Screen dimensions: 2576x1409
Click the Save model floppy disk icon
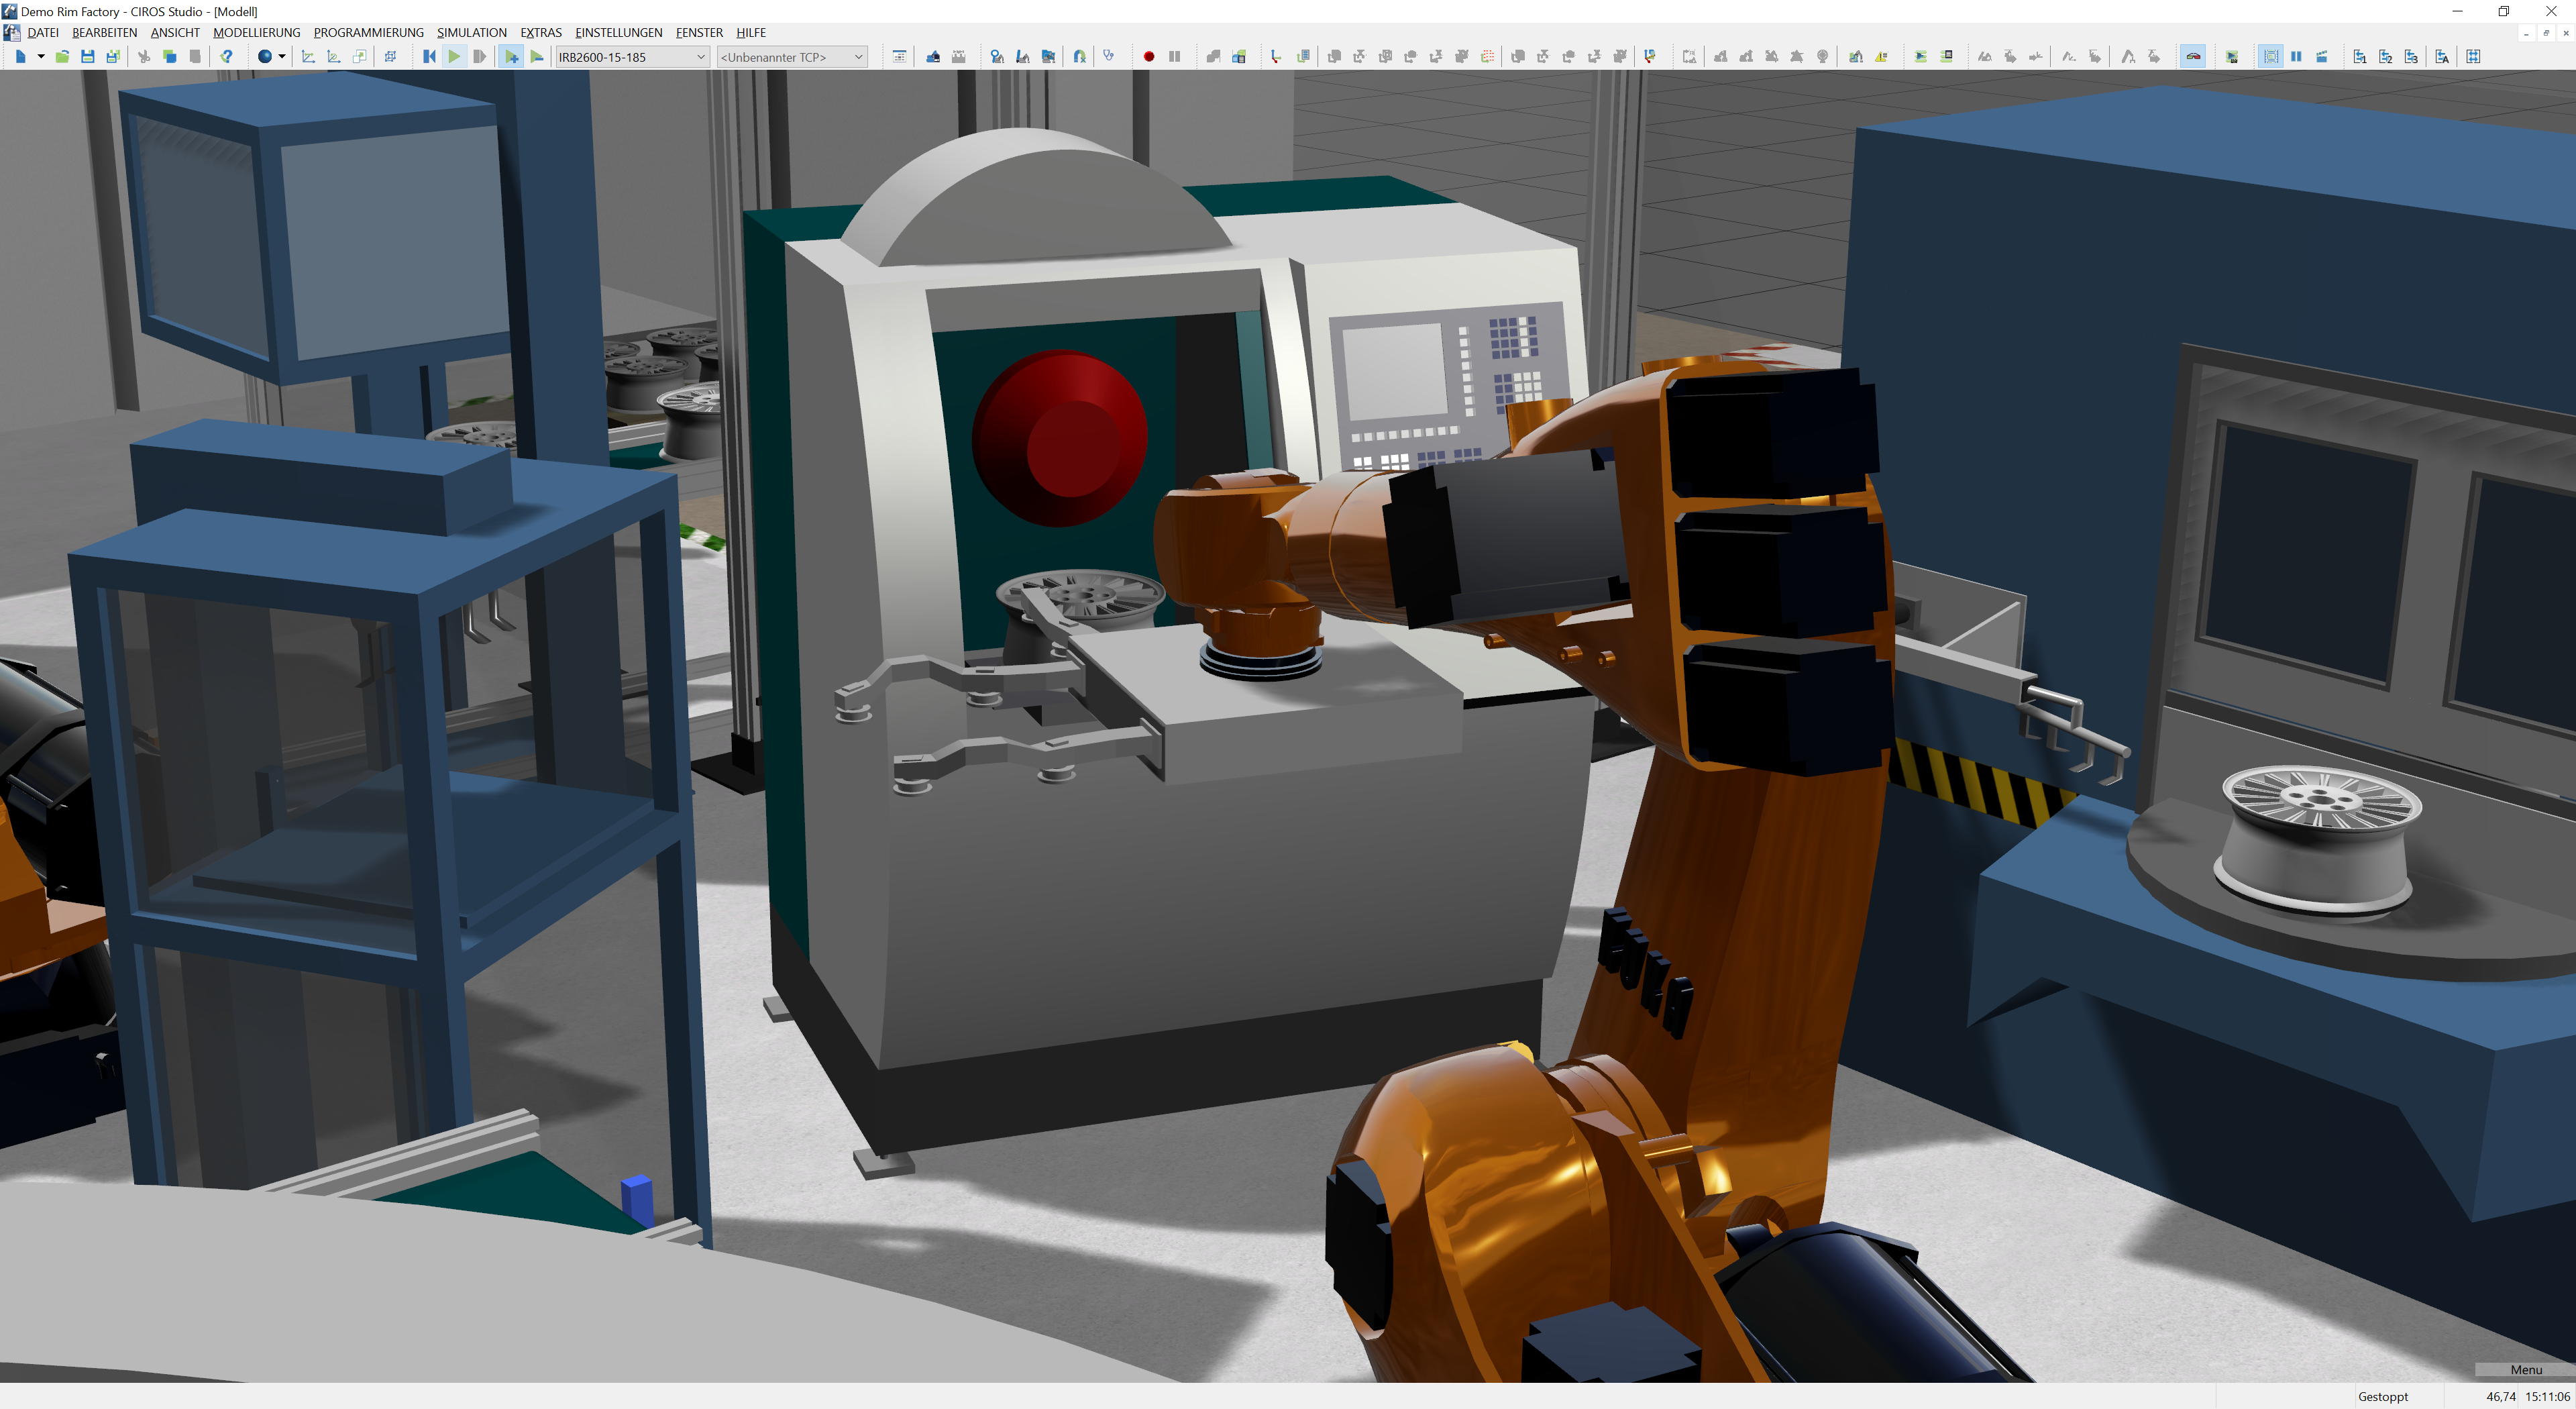[x=88, y=57]
